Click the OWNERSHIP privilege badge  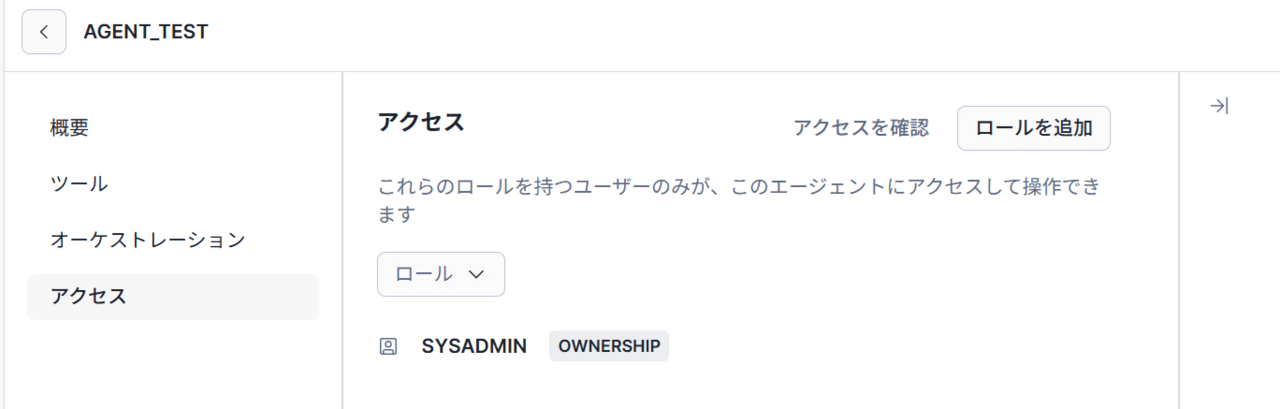[x=608, y=347]
